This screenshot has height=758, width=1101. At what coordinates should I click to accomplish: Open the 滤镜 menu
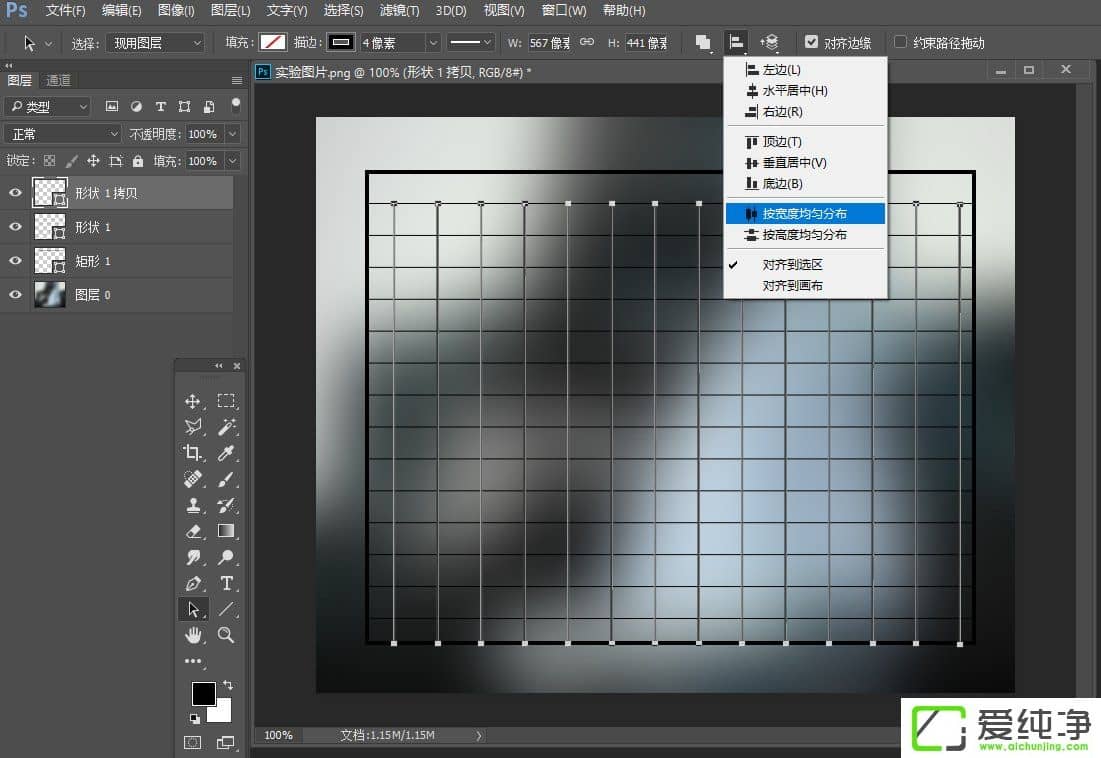(x=398, y=11)
